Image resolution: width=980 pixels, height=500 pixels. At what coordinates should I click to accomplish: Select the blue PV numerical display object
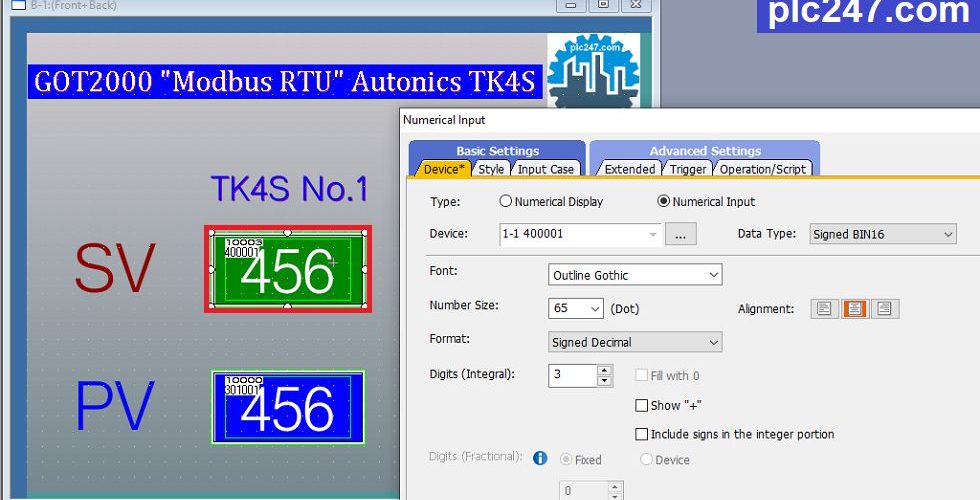(288, 408)
